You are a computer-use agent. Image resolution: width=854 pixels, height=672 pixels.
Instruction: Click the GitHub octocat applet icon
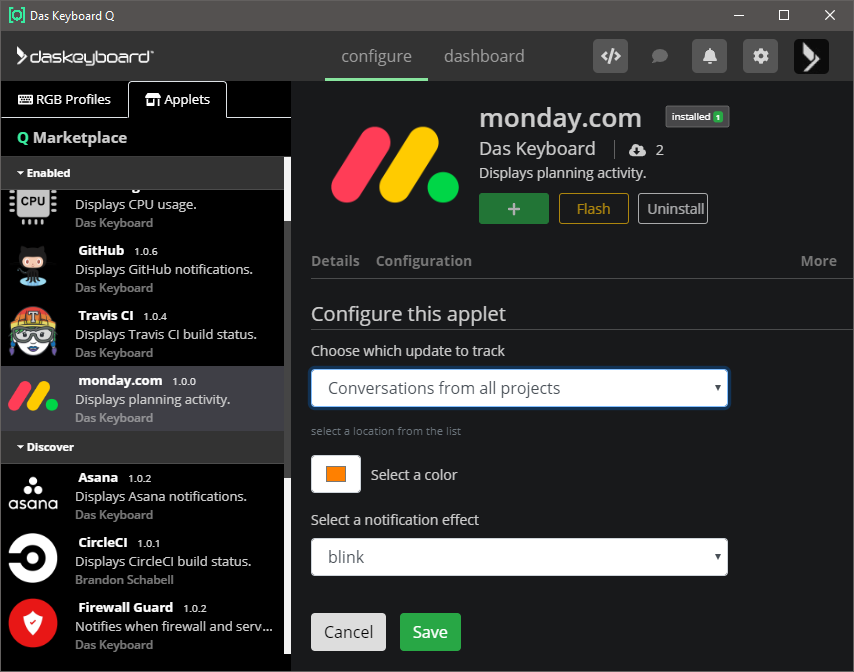pos(33,266)
